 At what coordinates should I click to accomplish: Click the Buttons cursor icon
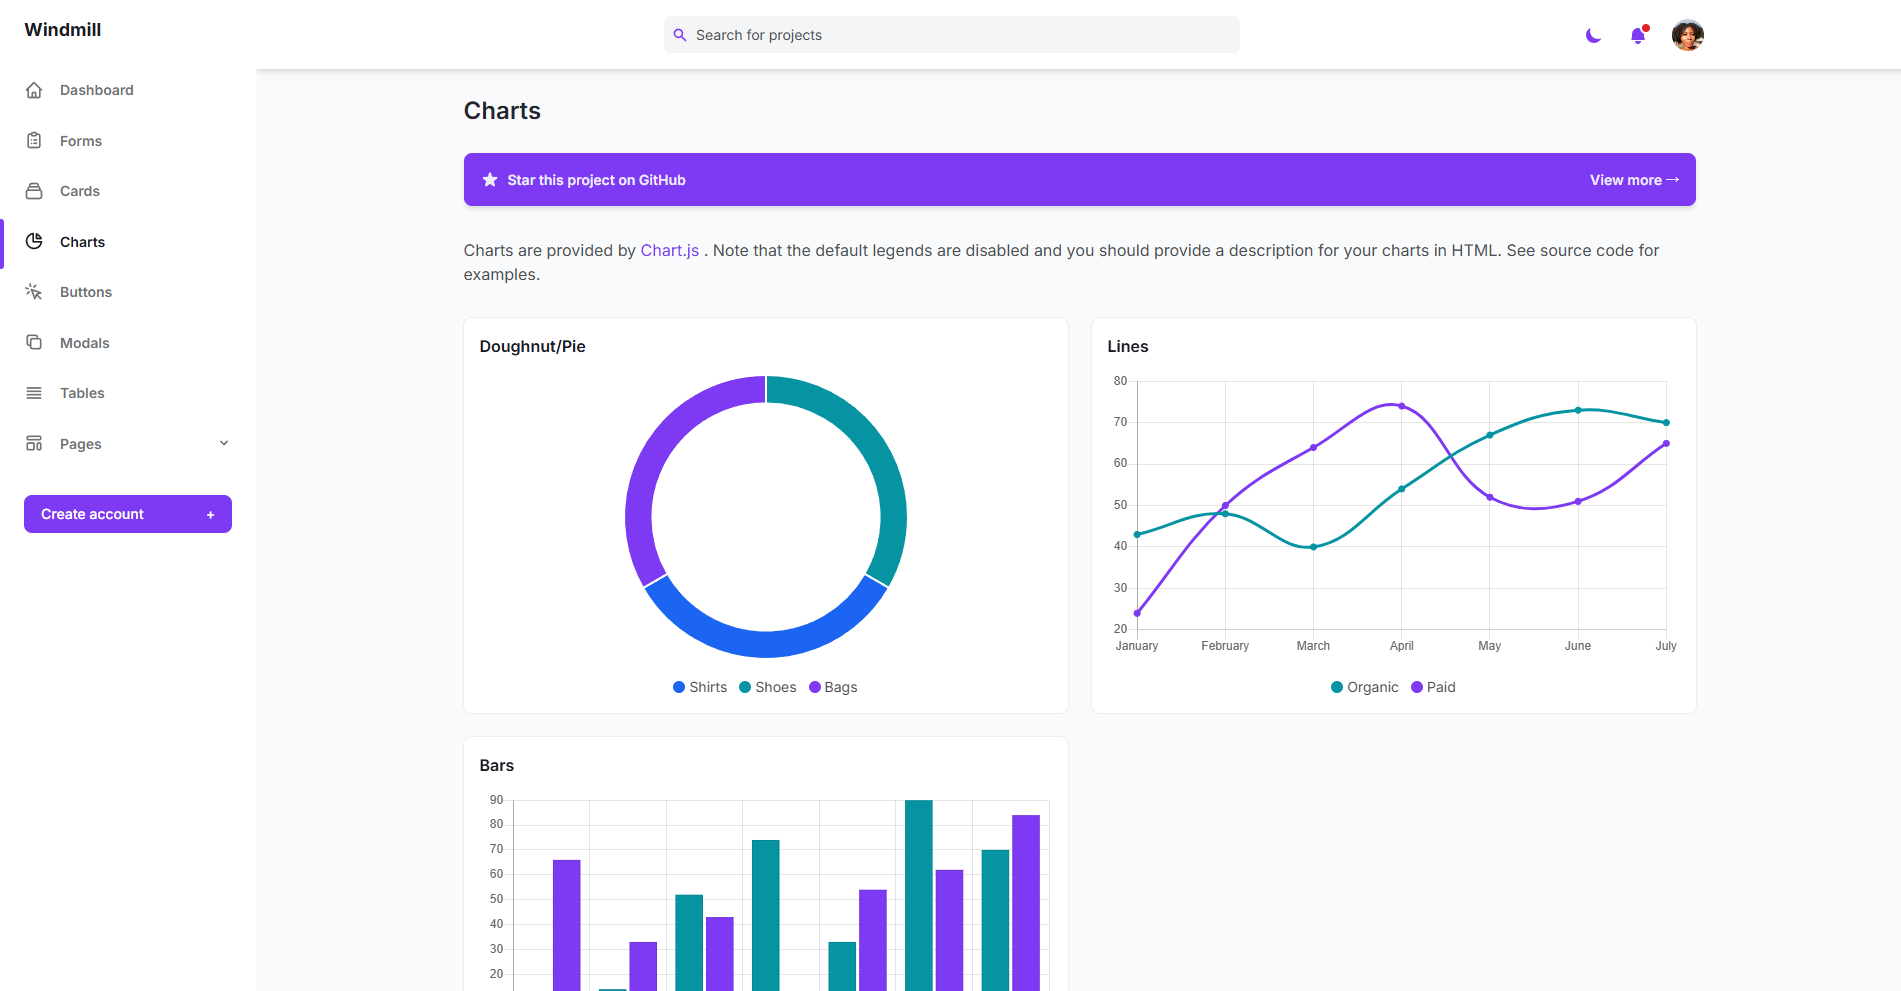tap(34, 292)
